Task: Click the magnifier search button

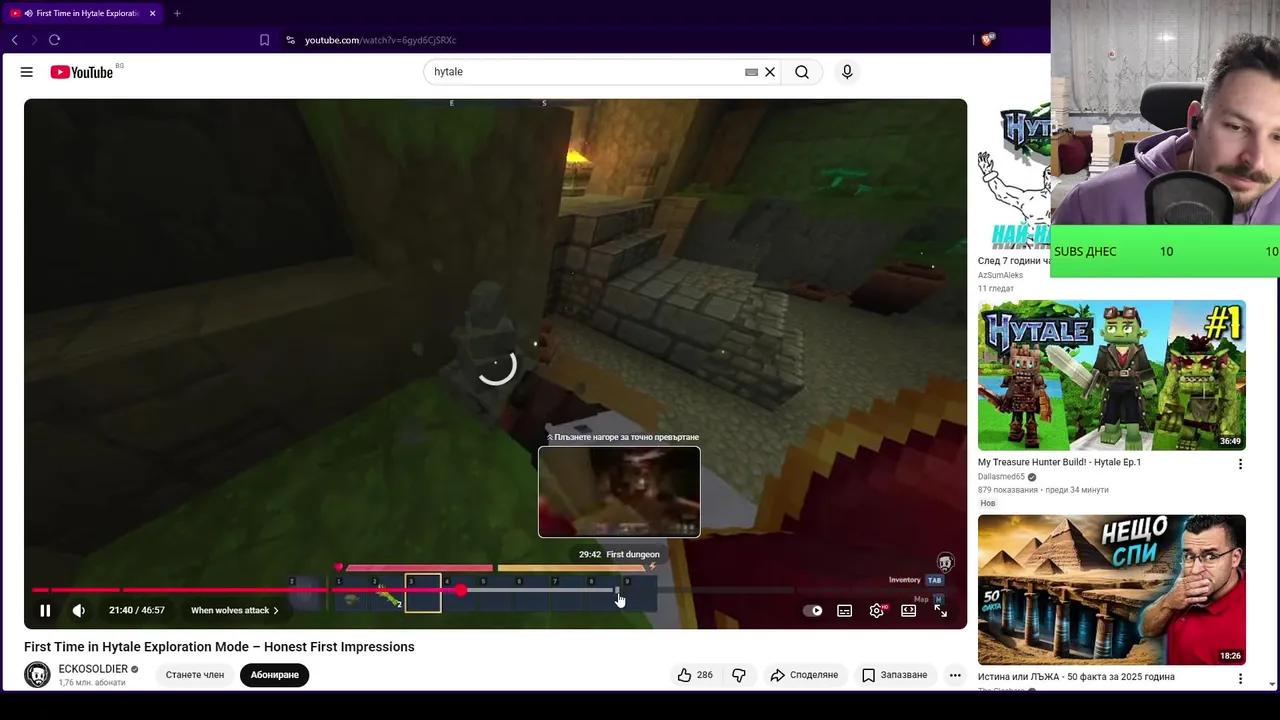Action: pos(802,72)
